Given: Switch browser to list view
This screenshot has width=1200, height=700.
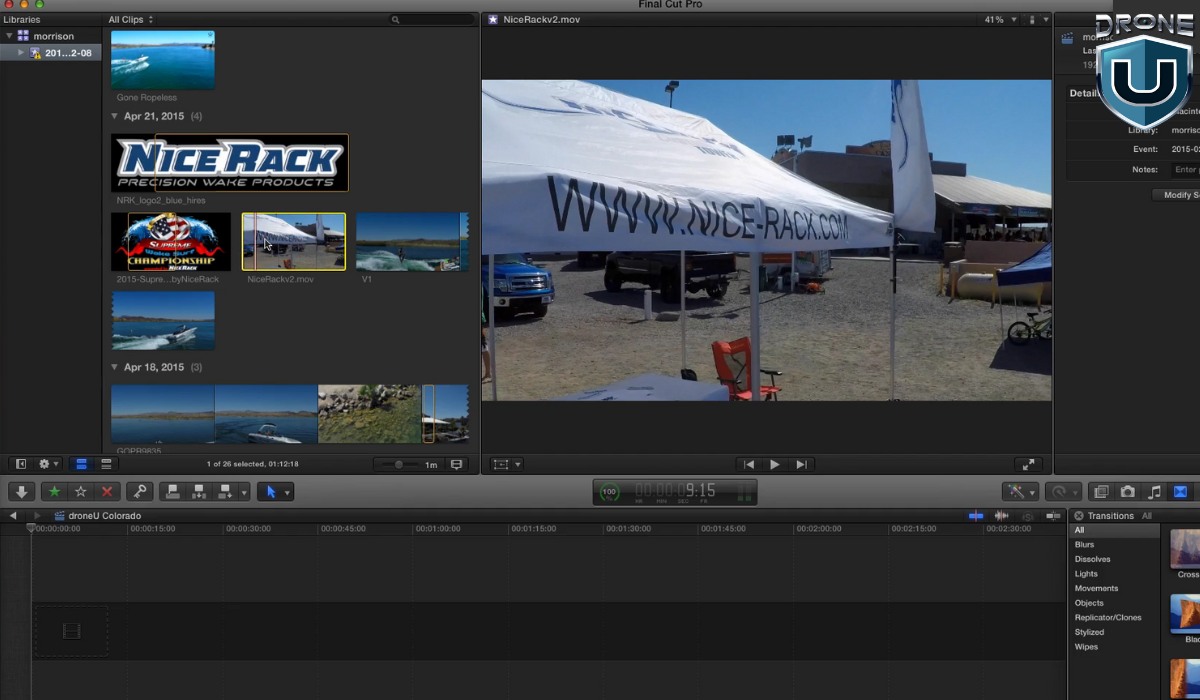Looking at the screenshot, I should pos(106,464).
